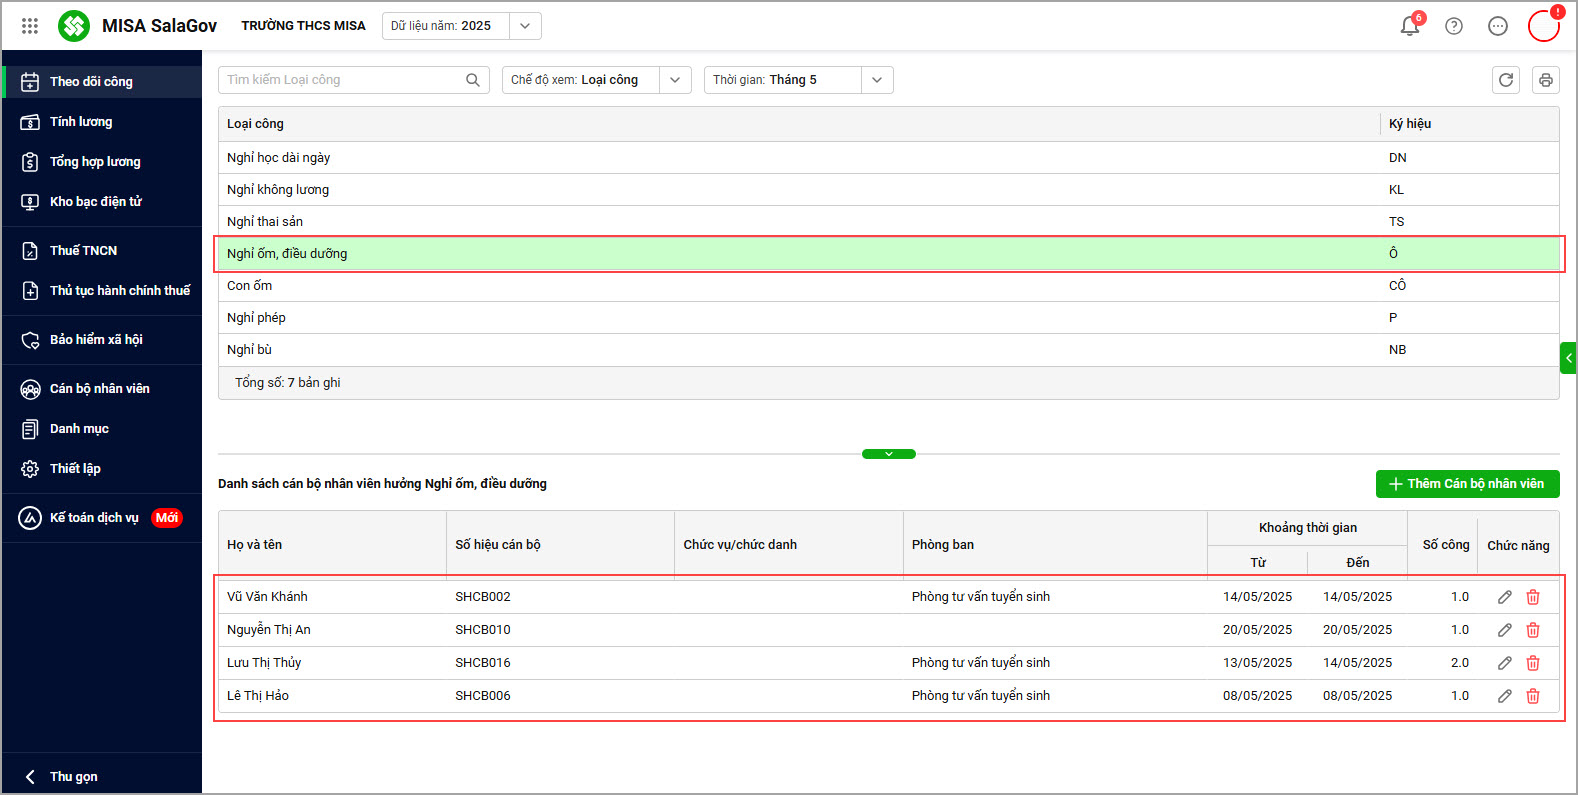Image resolution: width=1578 pixels, height=795 pixels.
Task: Open the Thời gian Tháng 5 dropdown
Action: (x=877, y=80)
